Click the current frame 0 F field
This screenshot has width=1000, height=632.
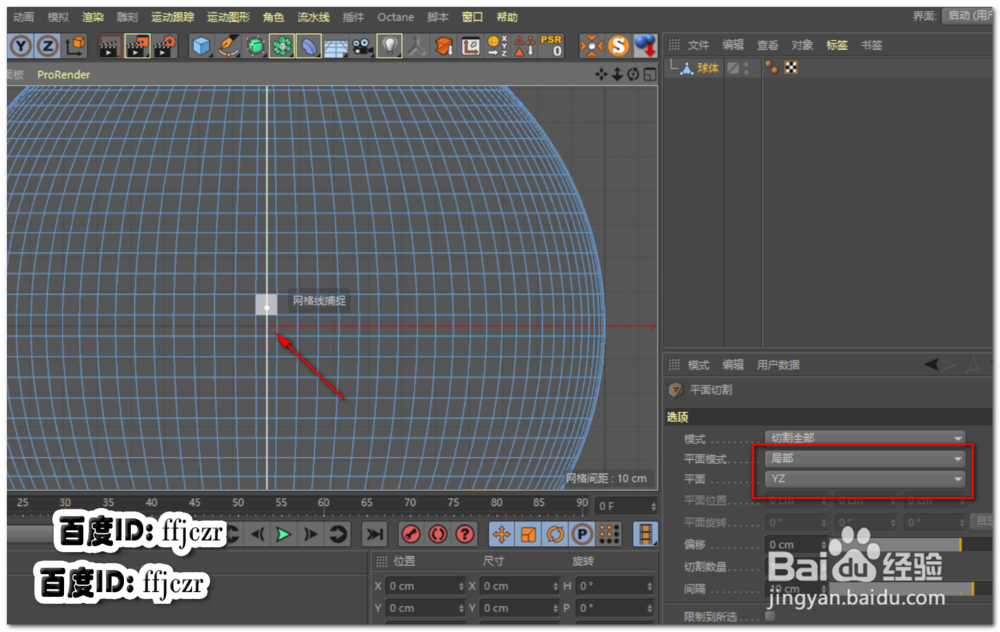626,506
